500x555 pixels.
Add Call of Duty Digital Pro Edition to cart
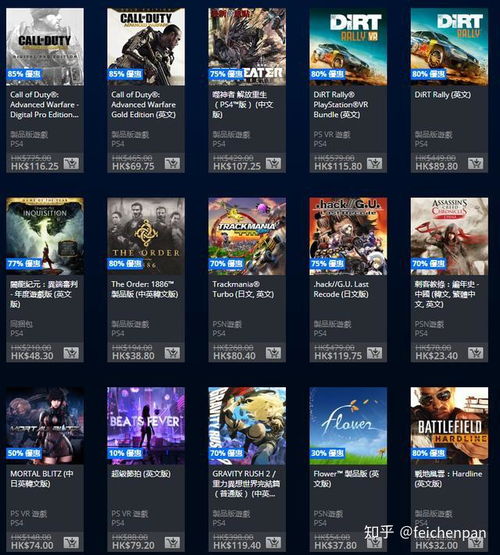[71, 164]
